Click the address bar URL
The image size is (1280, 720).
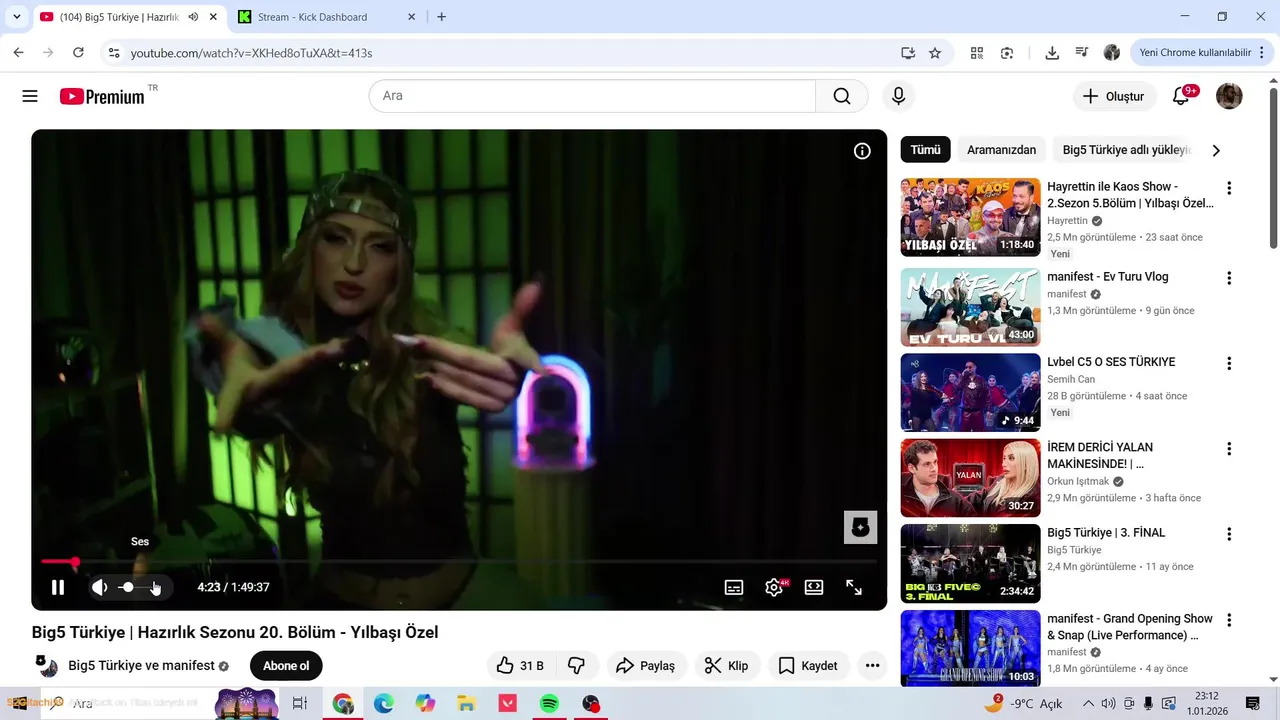click(x=251, y=53)
